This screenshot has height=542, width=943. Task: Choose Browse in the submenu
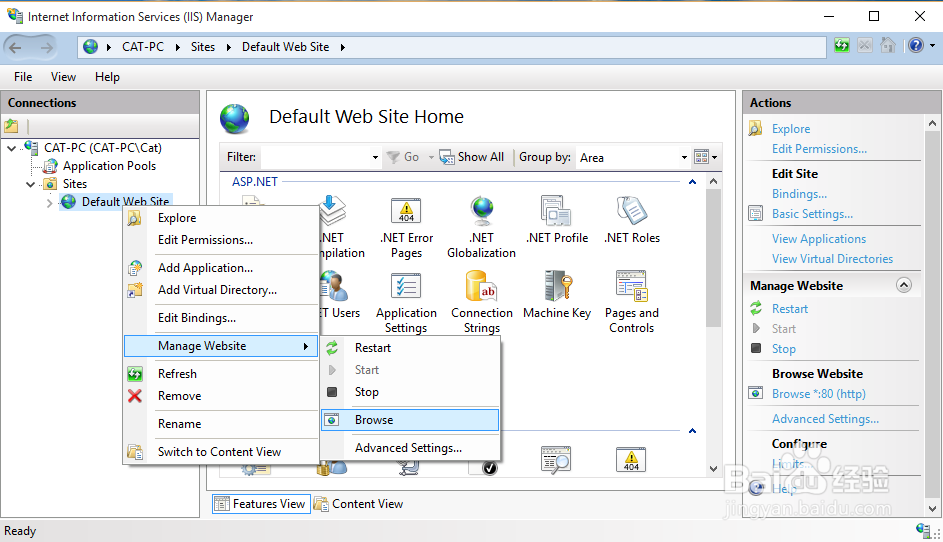coord(410,420)
